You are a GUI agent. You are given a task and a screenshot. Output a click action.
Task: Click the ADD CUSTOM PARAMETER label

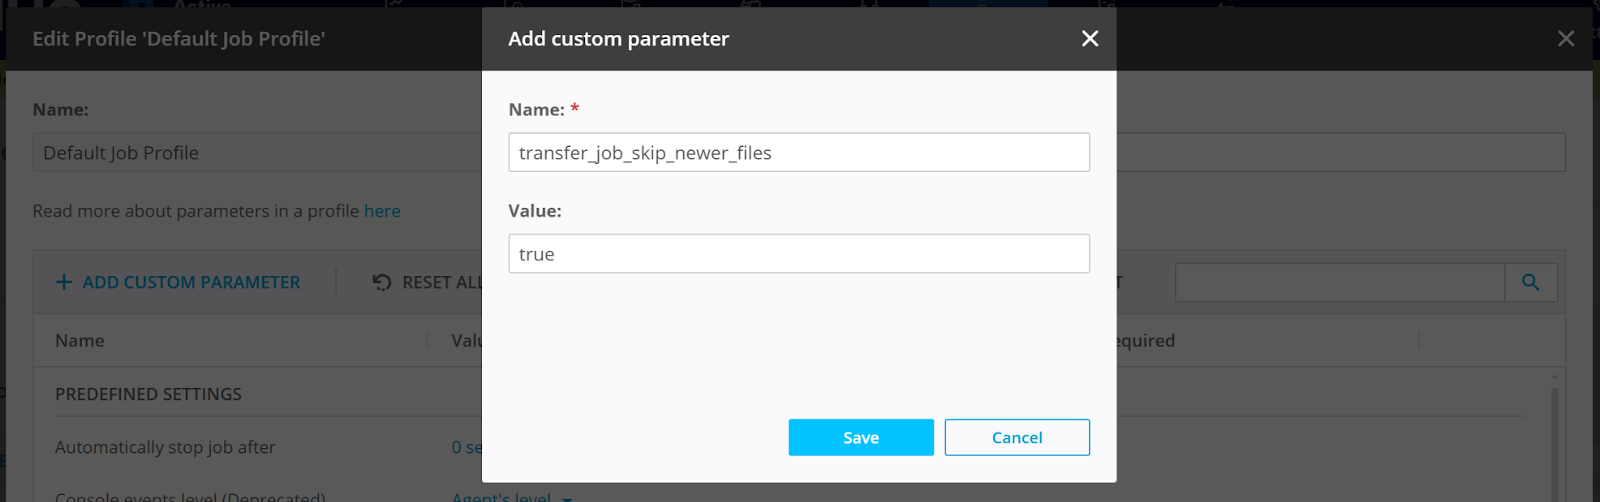coord(191,283)
